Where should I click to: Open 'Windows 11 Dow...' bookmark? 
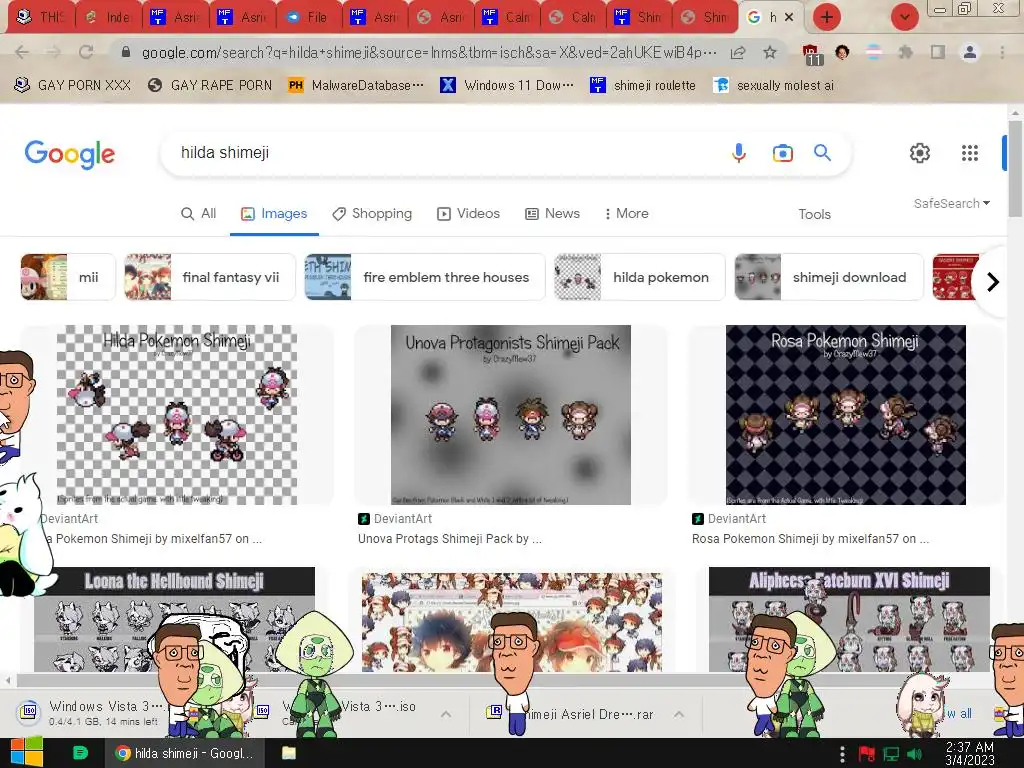tap(507, 85)
